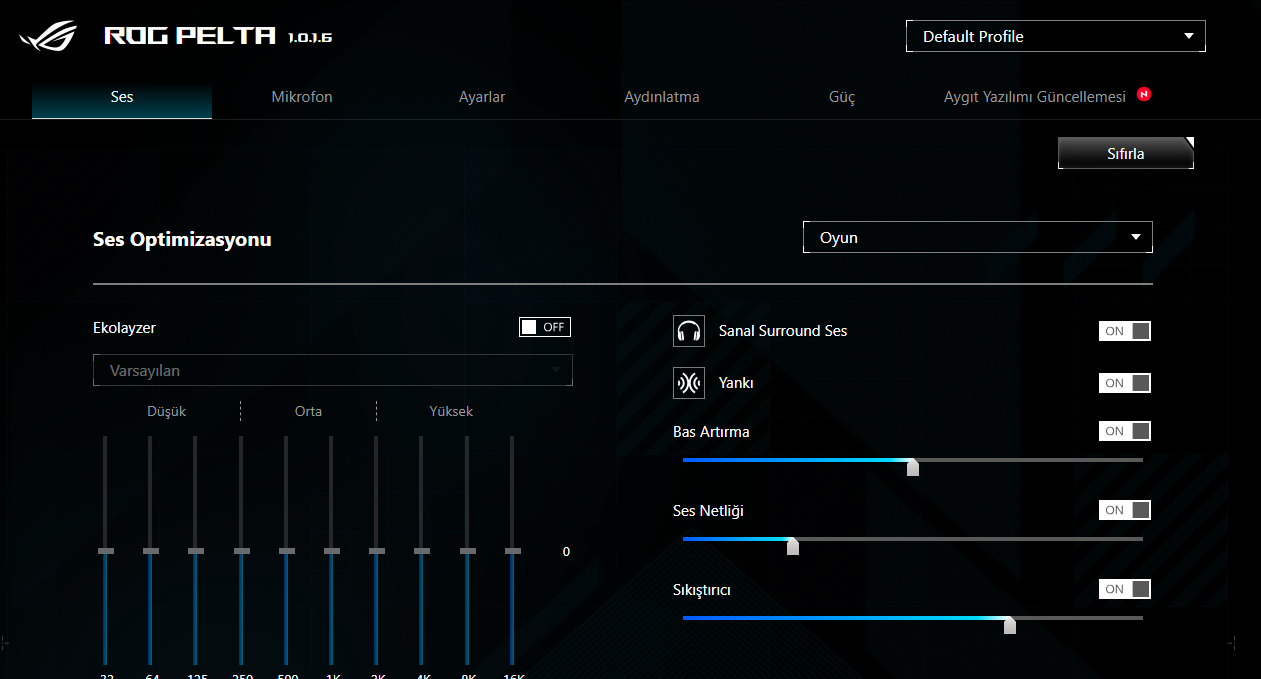
Task: Turn off the Ses Netliği switch
Action: (1125, 510)
